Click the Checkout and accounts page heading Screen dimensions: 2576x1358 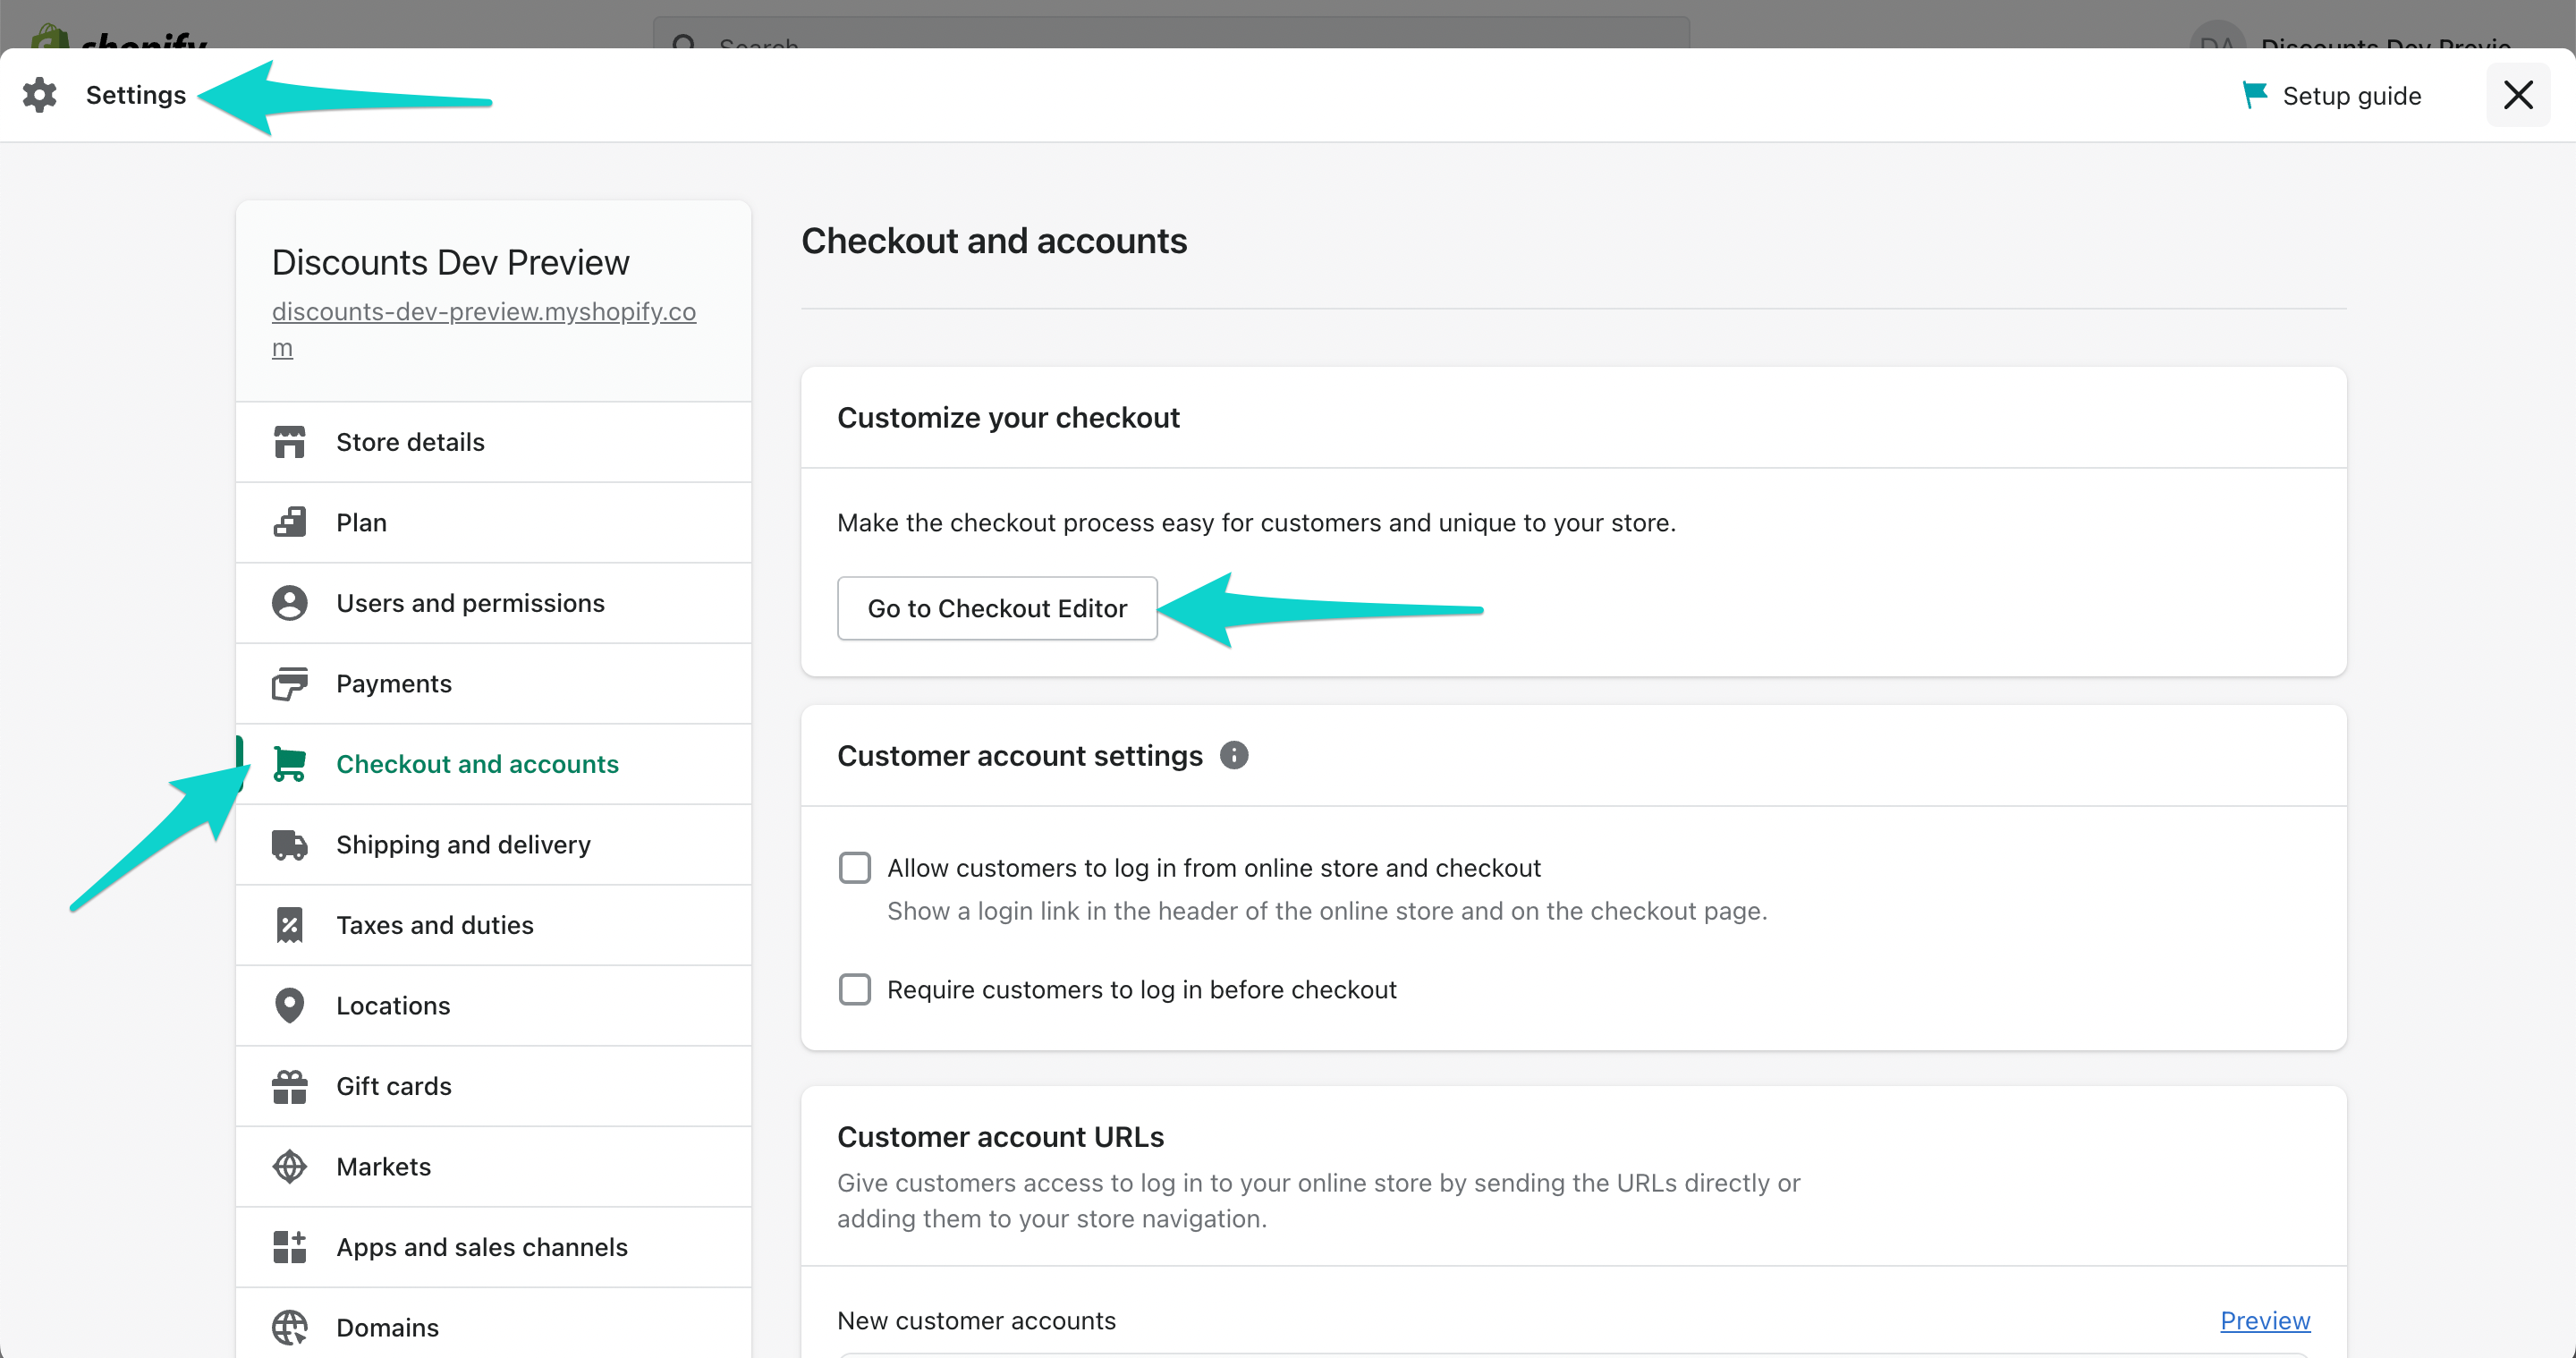pos(994,241)
